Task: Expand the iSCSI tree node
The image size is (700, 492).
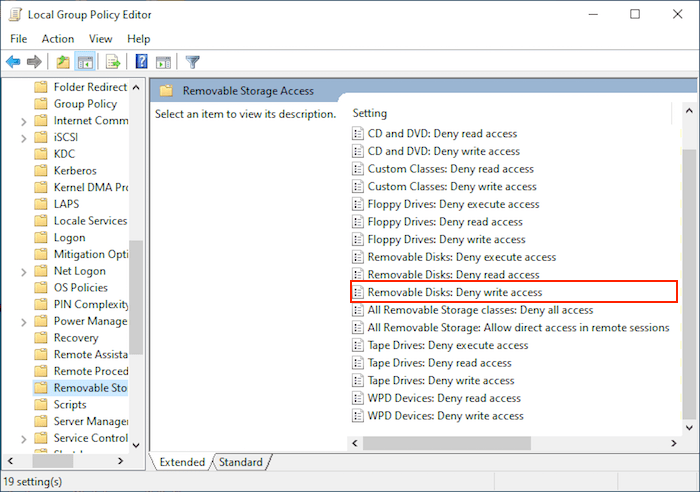Action: [x=24, y=138]
